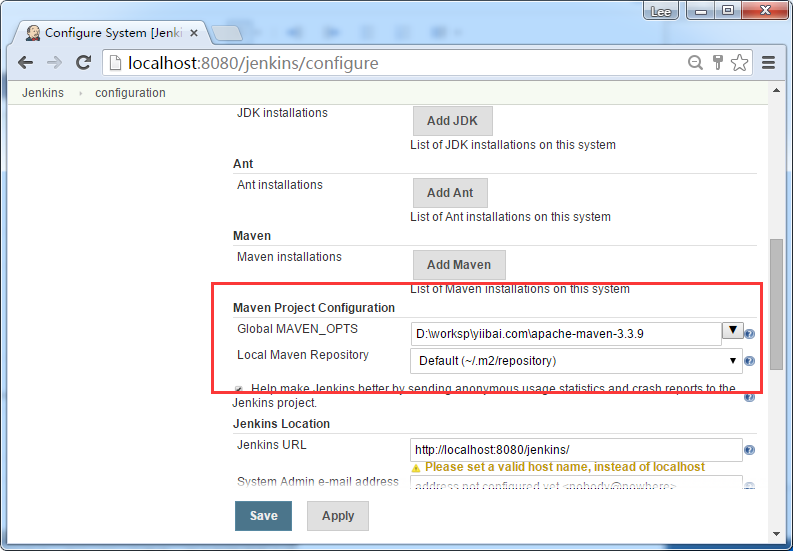Show help for Jenkins URL field

[x=749, y=451]
